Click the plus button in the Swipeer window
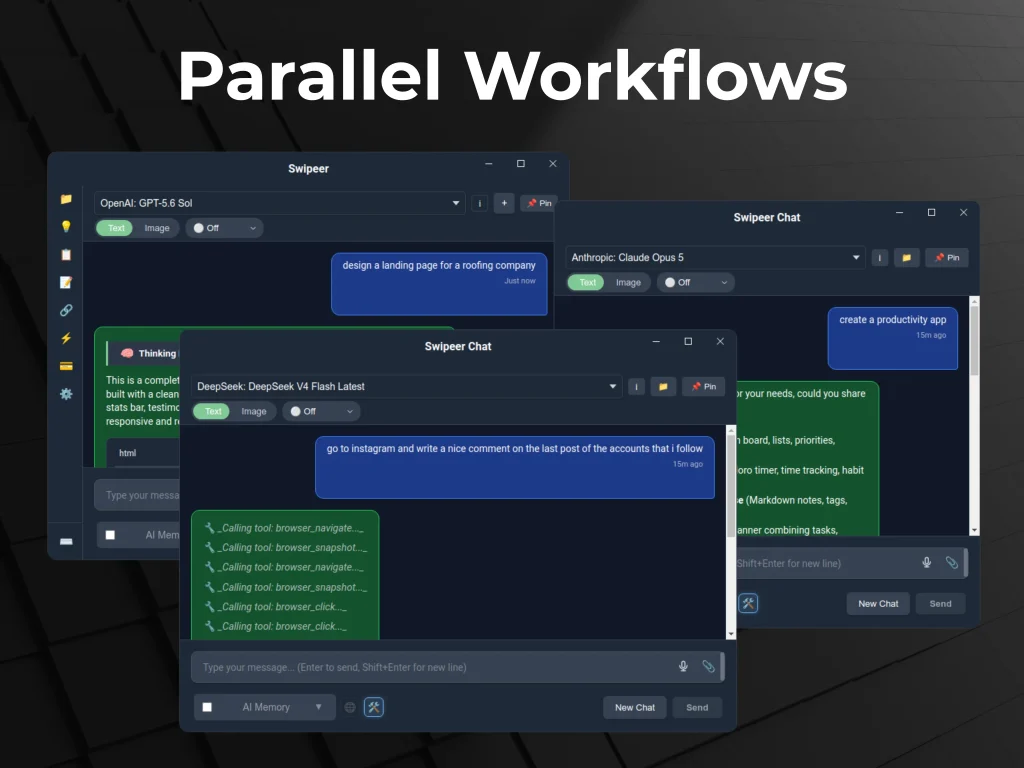This screenshot has width=1024, height=768. (x=504, y=203)
